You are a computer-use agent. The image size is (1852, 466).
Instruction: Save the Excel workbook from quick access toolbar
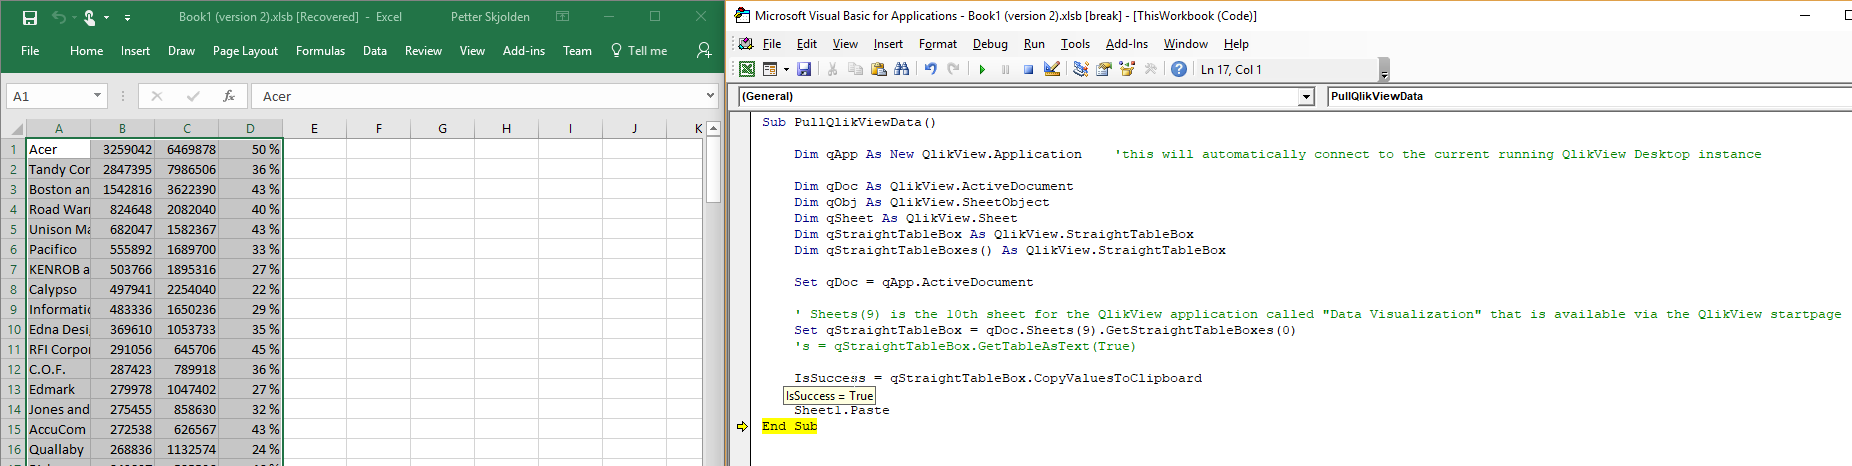click(x=30, y=17)
